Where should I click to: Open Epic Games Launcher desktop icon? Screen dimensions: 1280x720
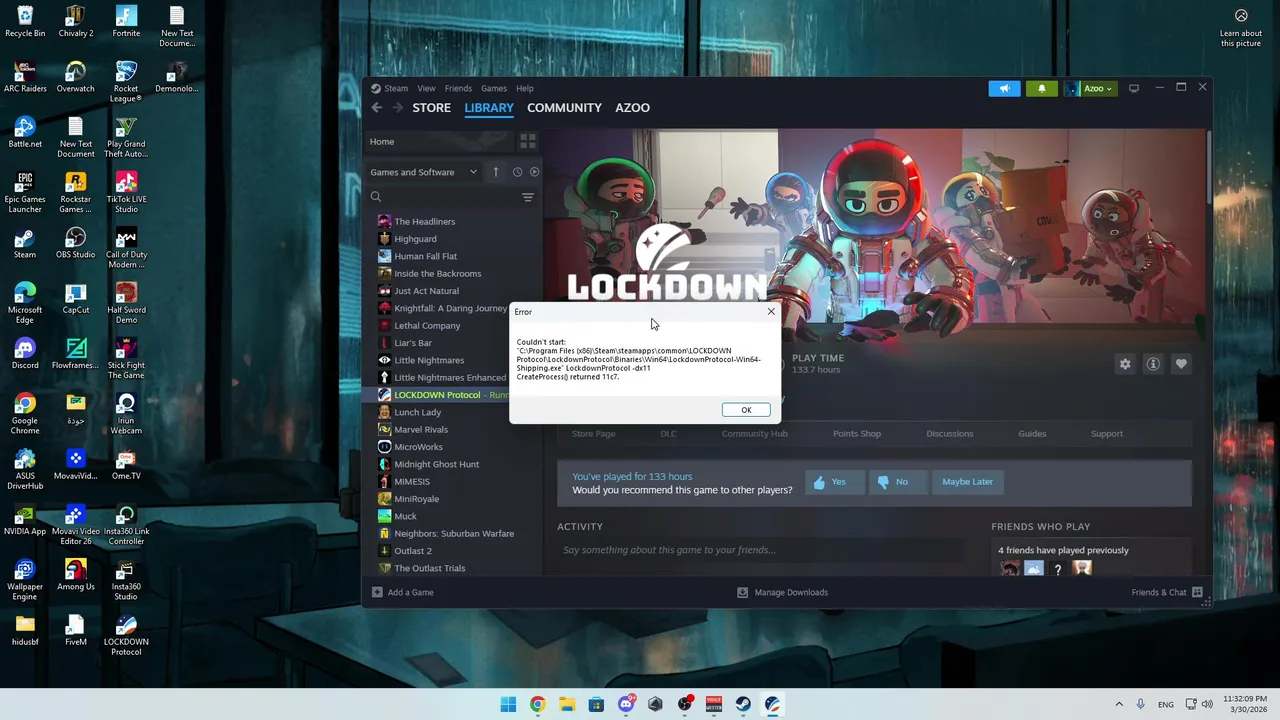point(25,193)
